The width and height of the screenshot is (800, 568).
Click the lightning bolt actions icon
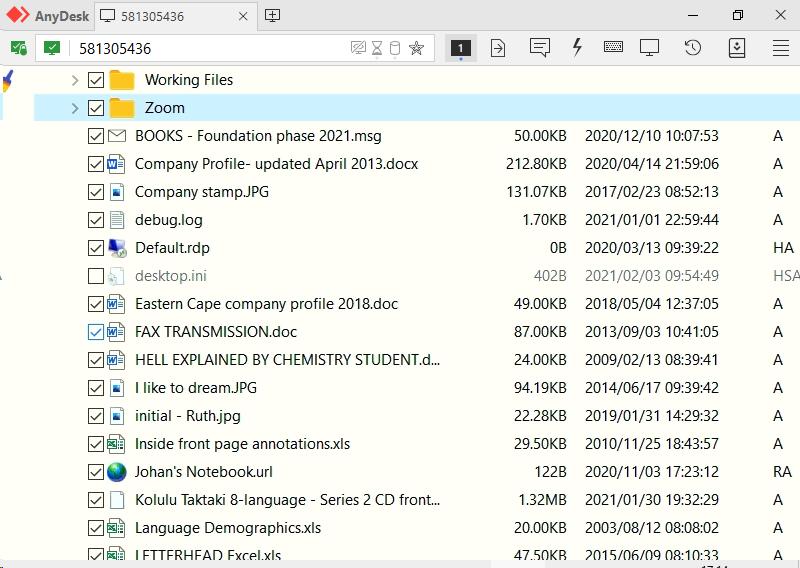coord(577,47)
